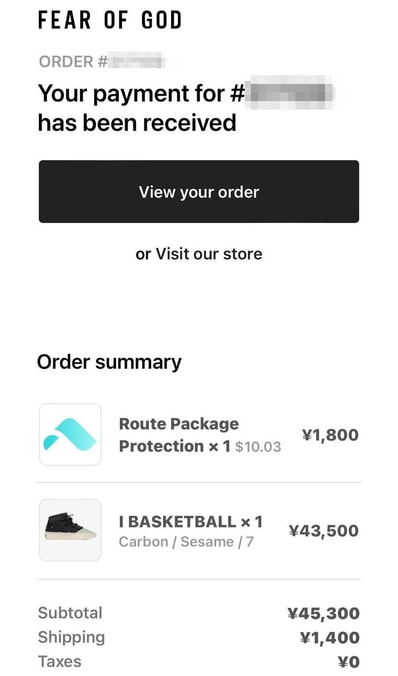Click the Subtotal amount ¥45,300

pyautogui.click(x=324, y=613)
